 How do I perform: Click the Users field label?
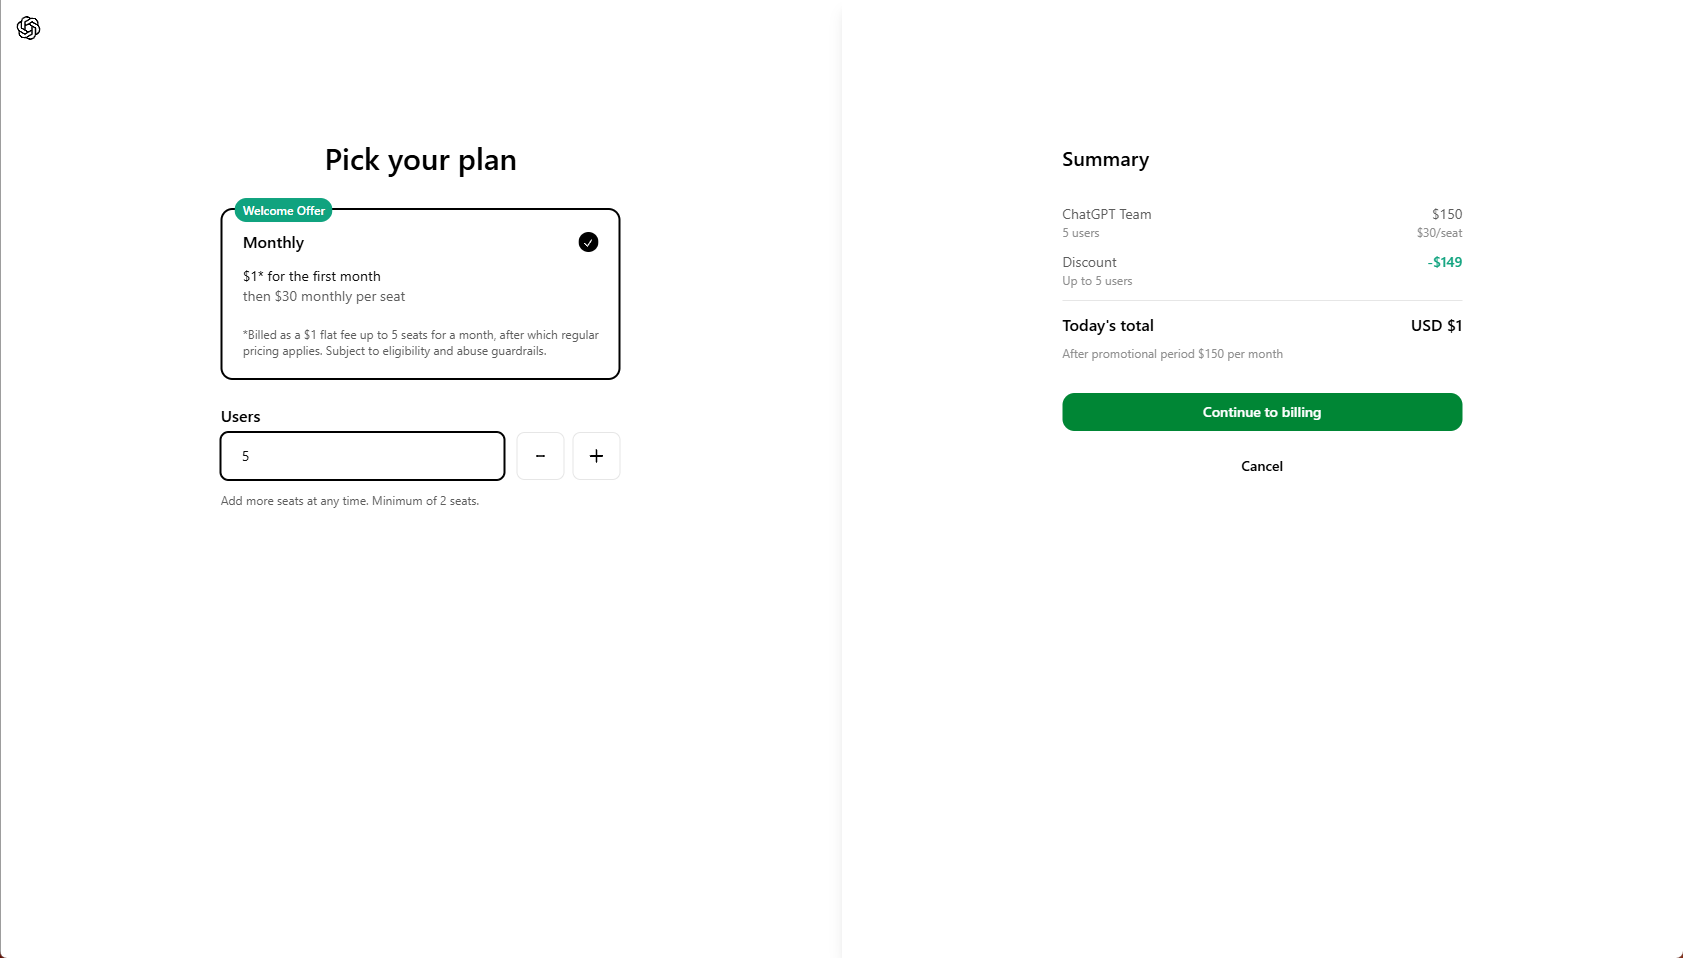click(x=240, y=417)
